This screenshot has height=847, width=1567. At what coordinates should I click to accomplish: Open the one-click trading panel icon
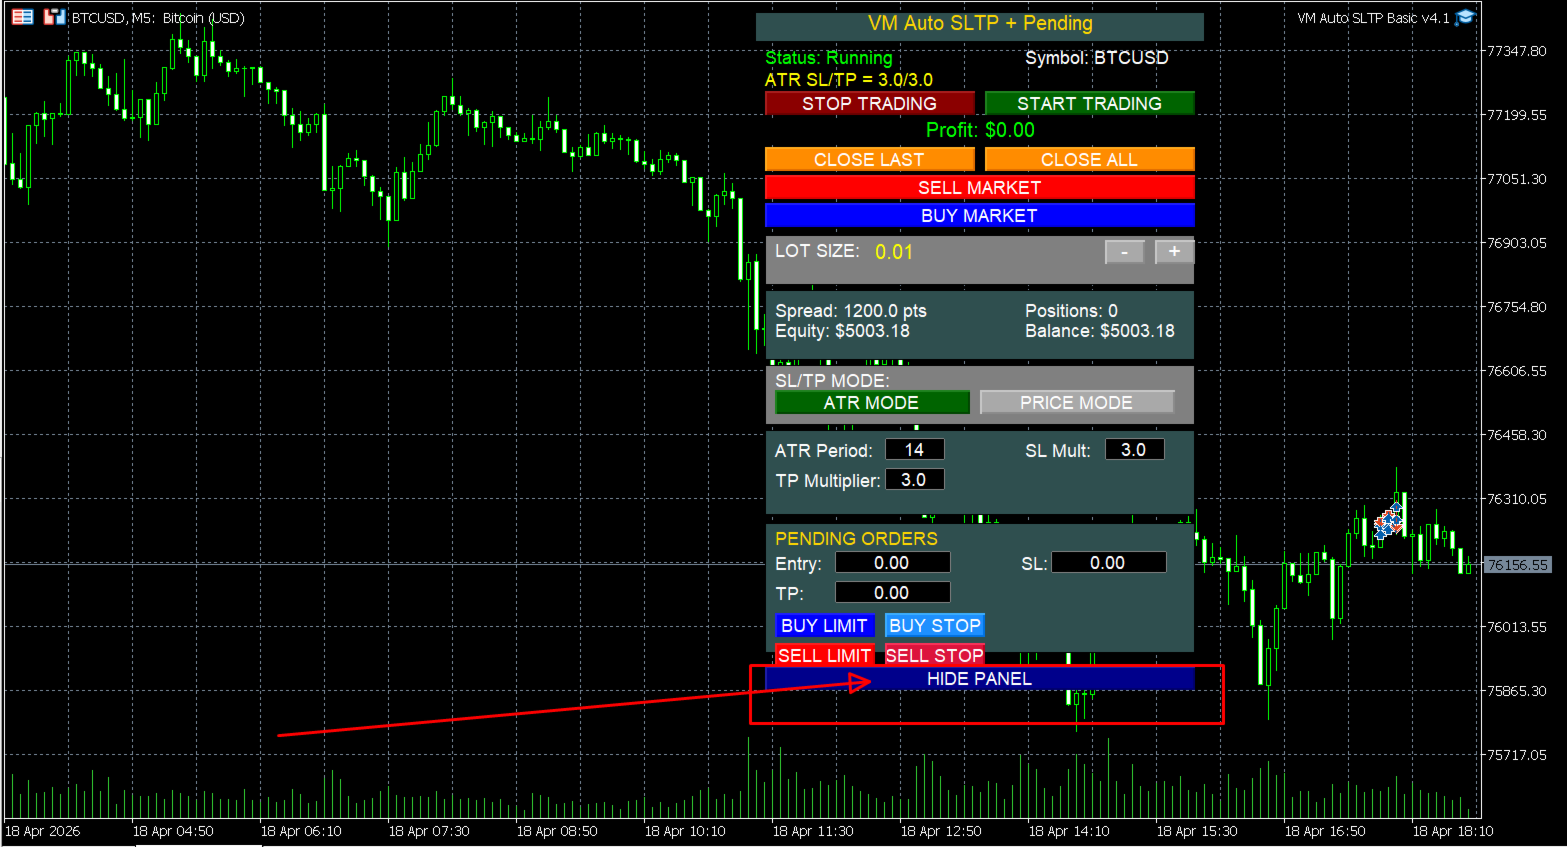(x=22, y=17)
